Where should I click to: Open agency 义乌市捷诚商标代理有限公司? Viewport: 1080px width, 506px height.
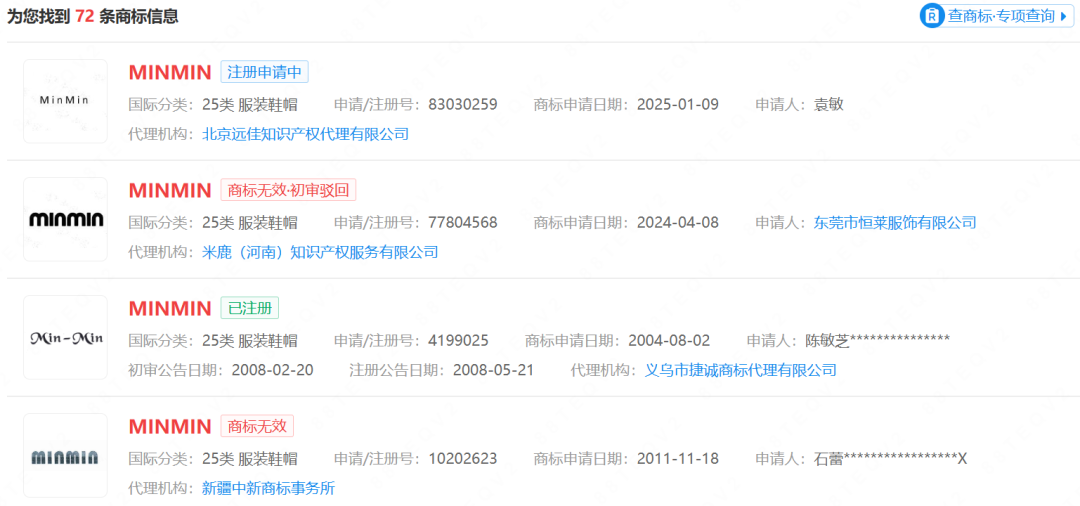[x=740, y=370]
